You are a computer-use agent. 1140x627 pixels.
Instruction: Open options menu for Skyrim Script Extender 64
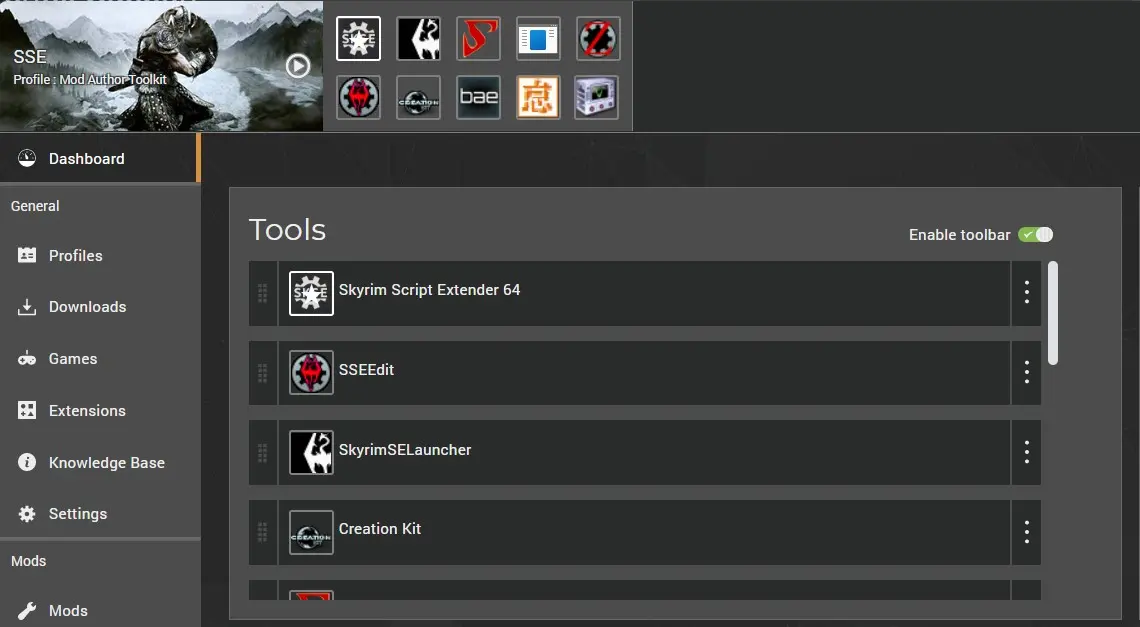[x=1027, y=292]
